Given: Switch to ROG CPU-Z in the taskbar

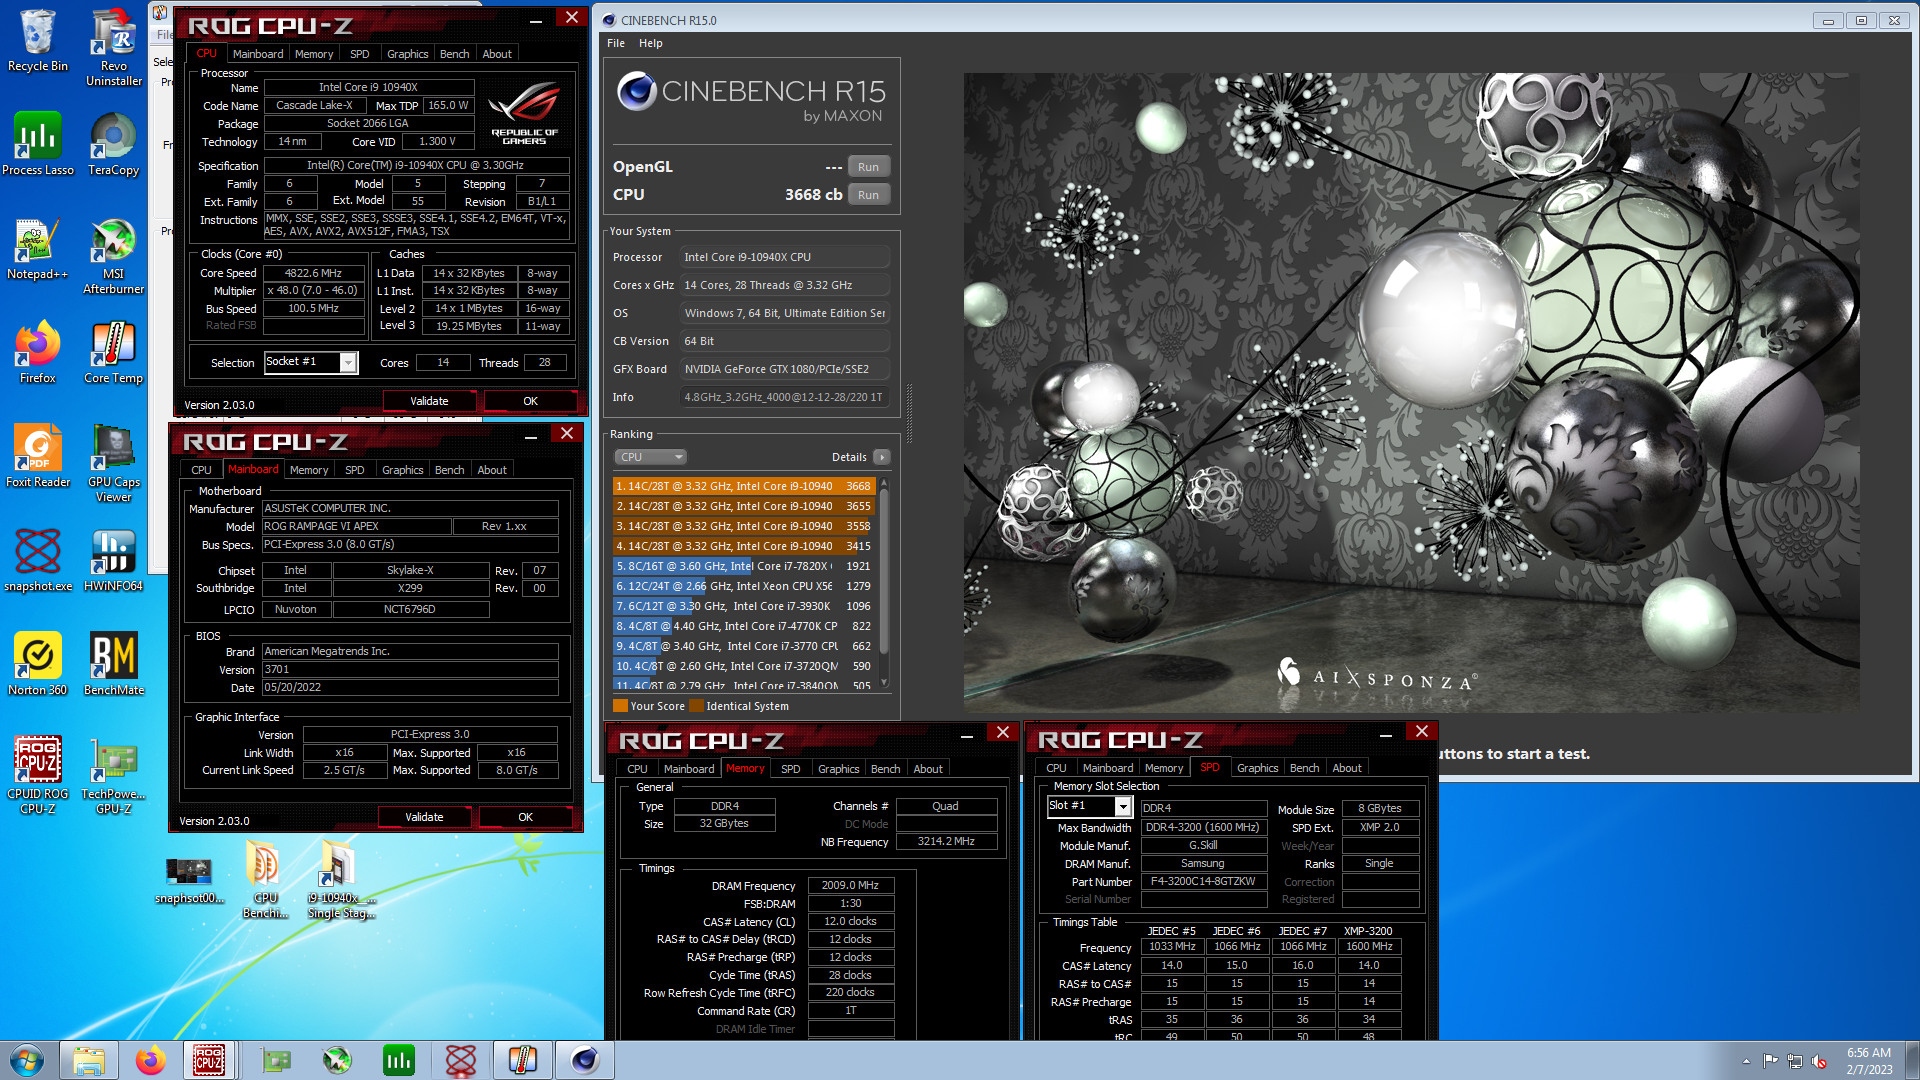Looking at the screenshot, I should pyautogui.click(x=210, y=1060).
